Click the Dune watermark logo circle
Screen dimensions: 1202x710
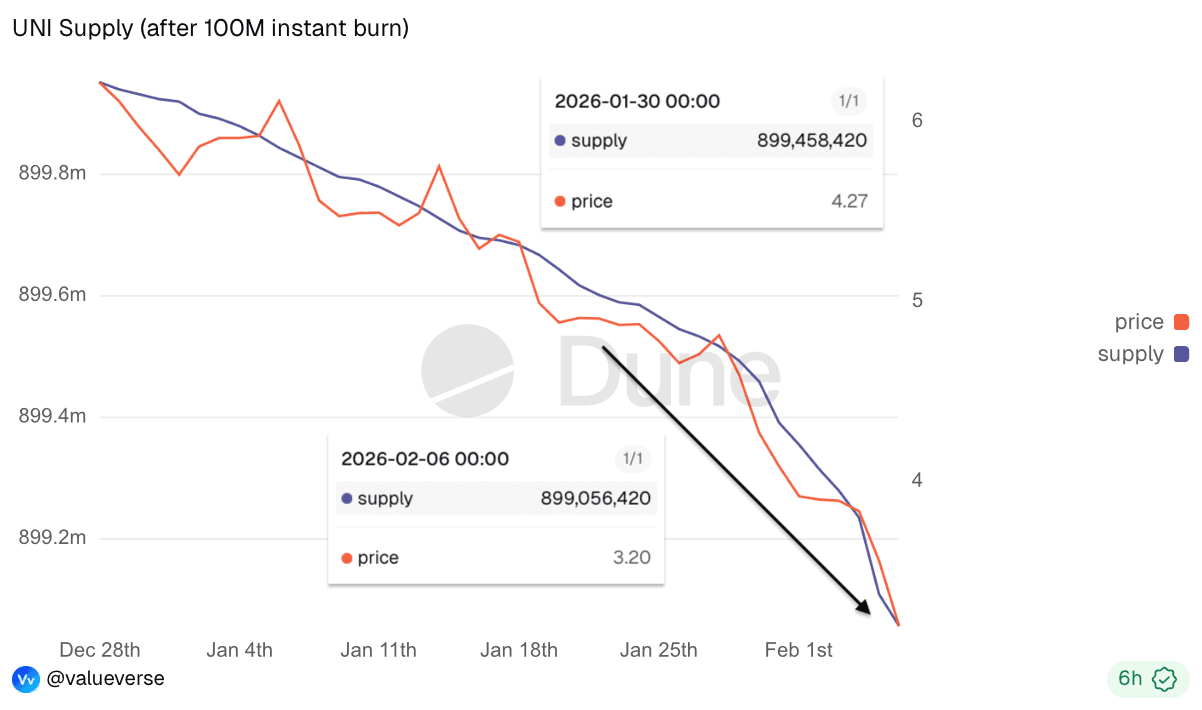[467, 370]
